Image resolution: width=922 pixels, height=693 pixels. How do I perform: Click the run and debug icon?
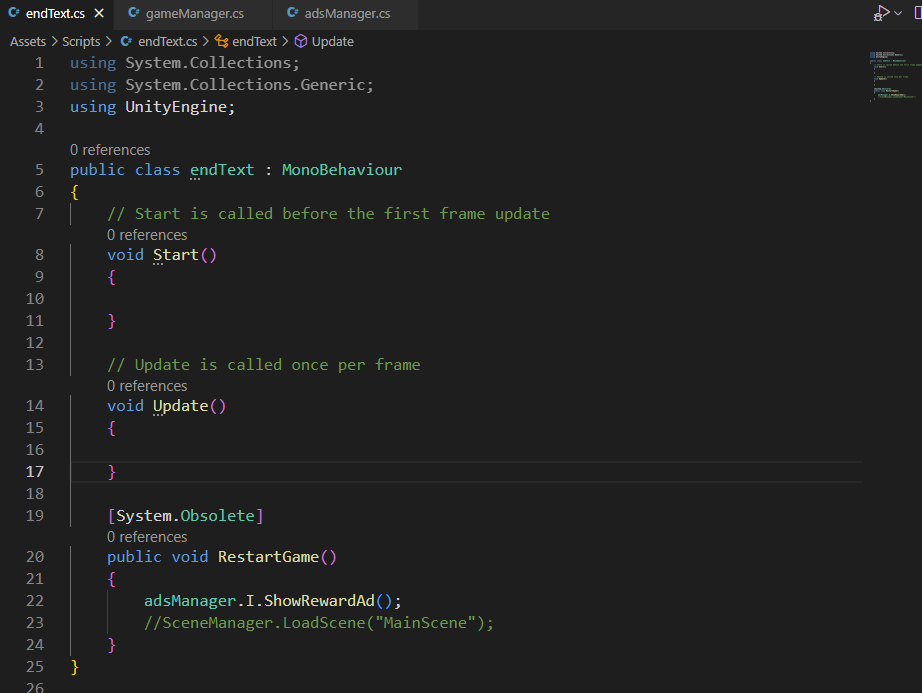click(x=881, y=13)
